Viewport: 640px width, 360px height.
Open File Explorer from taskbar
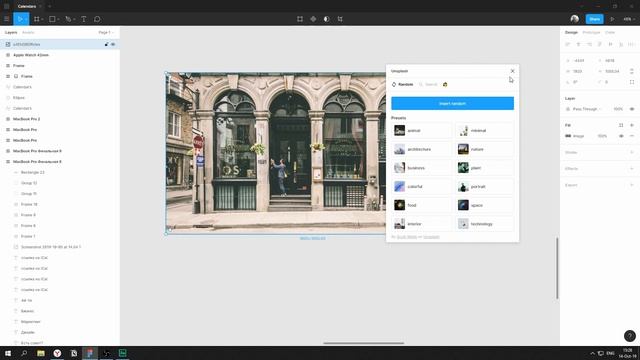pos(41,353)
